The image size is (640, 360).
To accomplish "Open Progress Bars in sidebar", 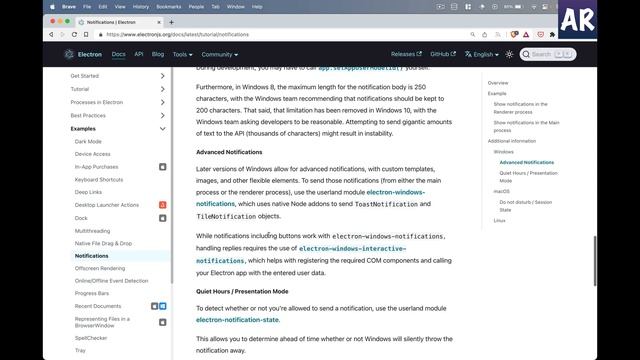I will [92, 293].
